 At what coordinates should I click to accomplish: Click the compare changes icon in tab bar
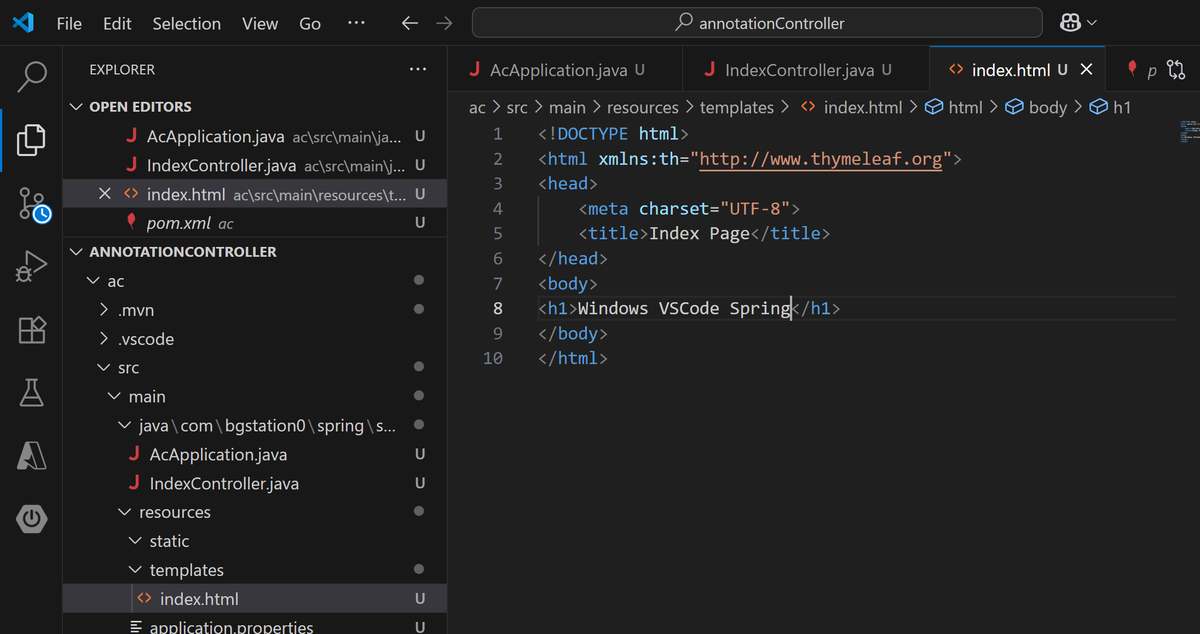pyautogui.click(x=1176, y=70)
